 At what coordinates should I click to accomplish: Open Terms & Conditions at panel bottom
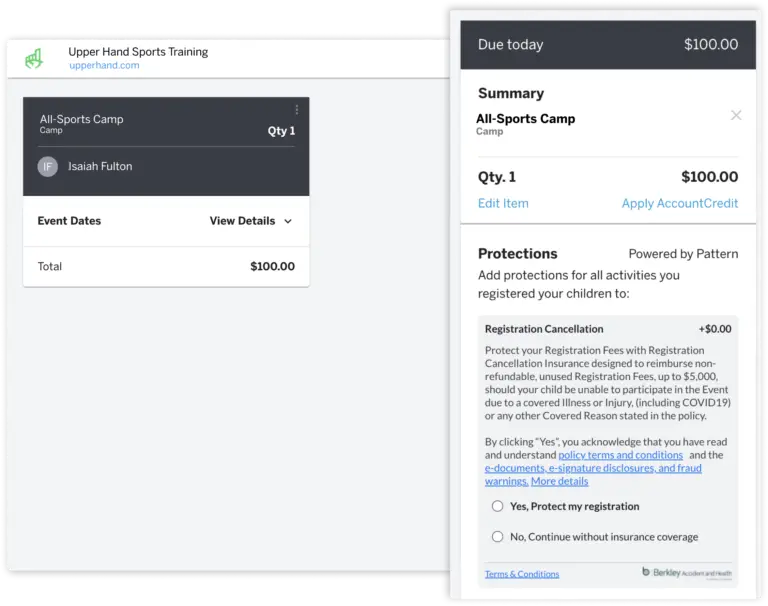(x=522, y=574)
